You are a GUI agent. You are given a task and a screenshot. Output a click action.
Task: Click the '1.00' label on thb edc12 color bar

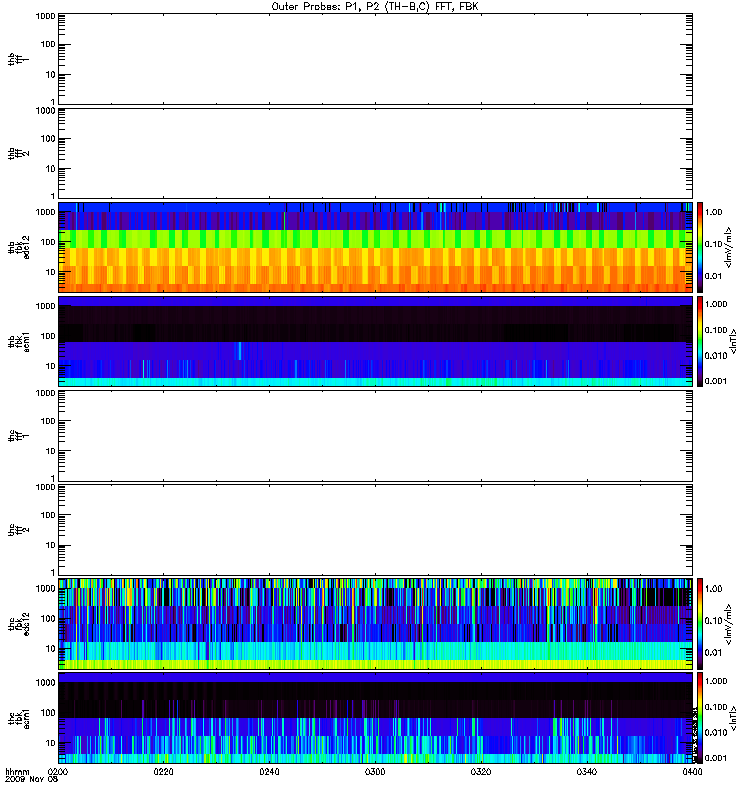[x=714, y=212]
